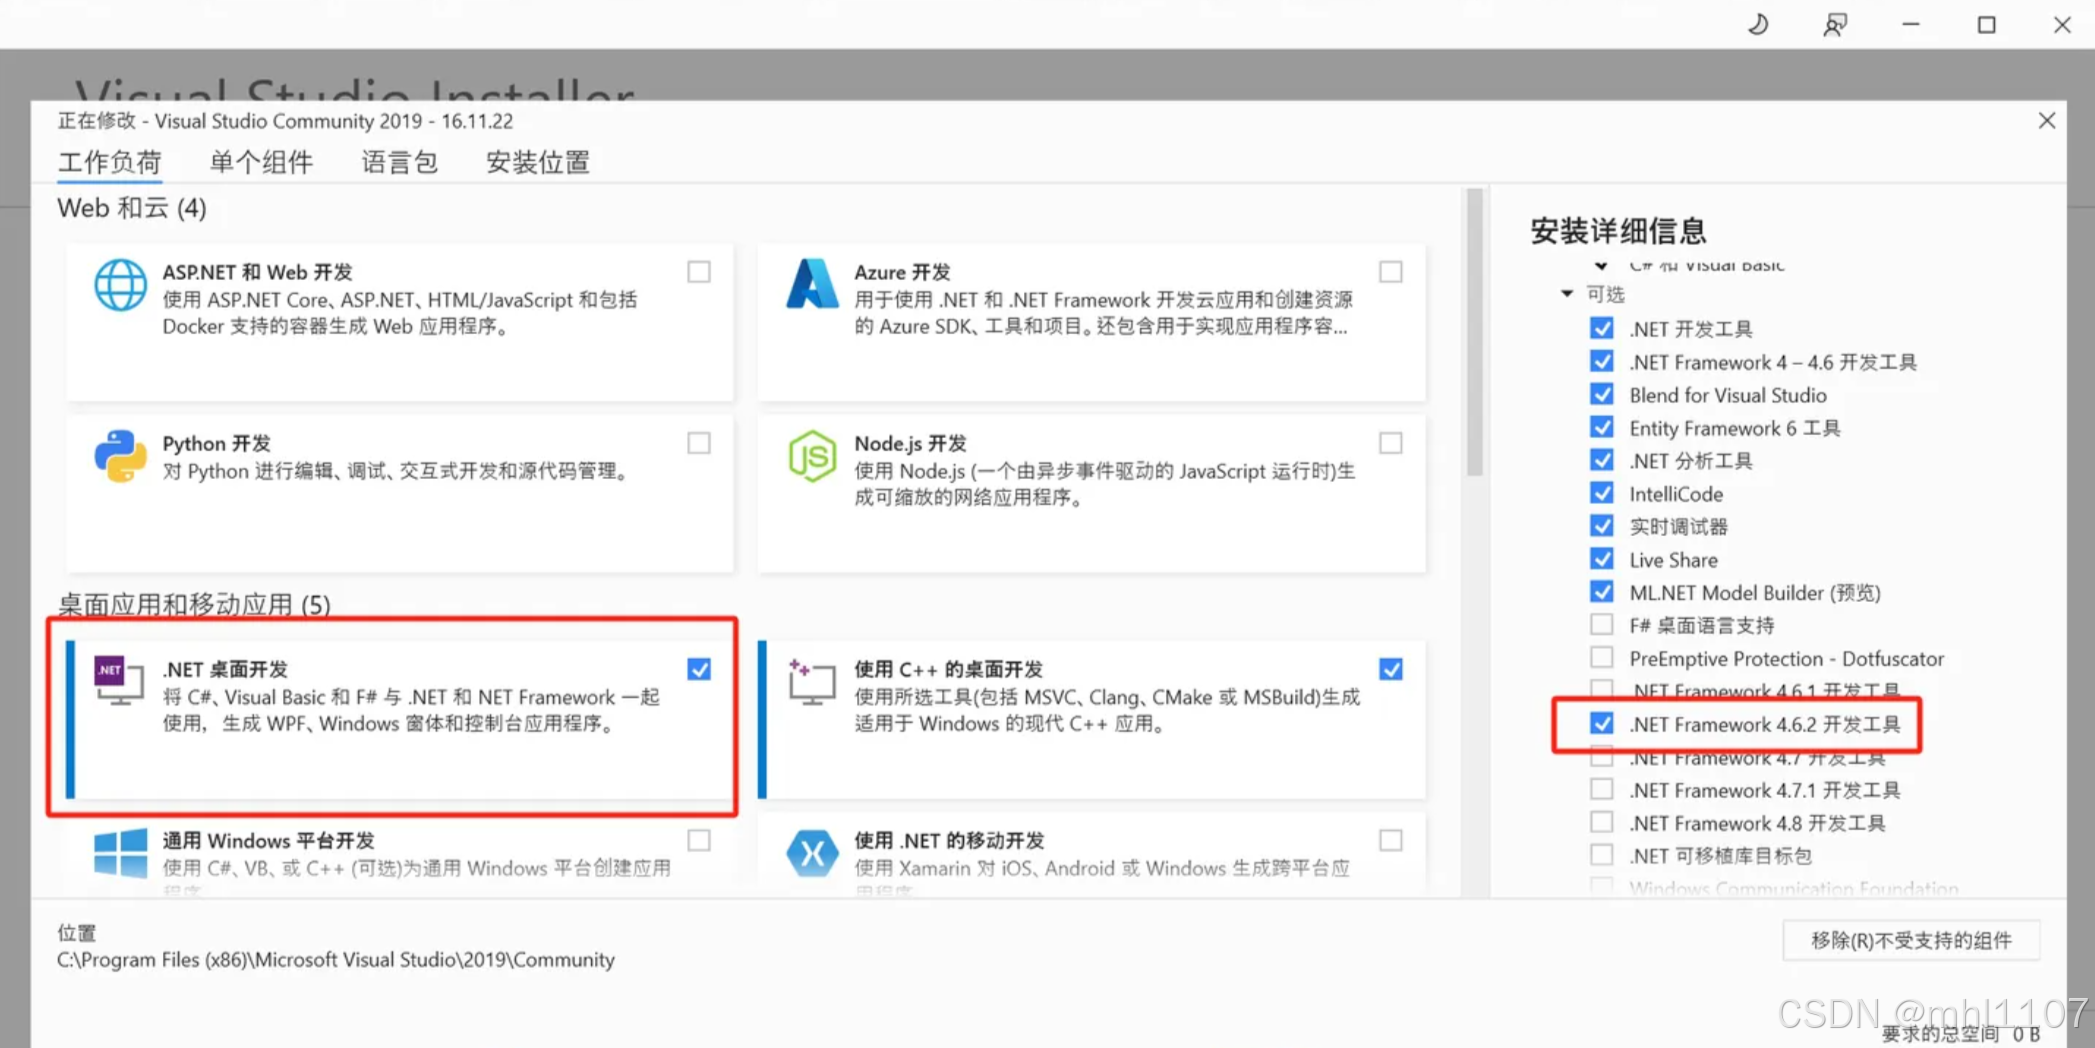Uncheck the Live Share component

click(x=1602, y=559)
